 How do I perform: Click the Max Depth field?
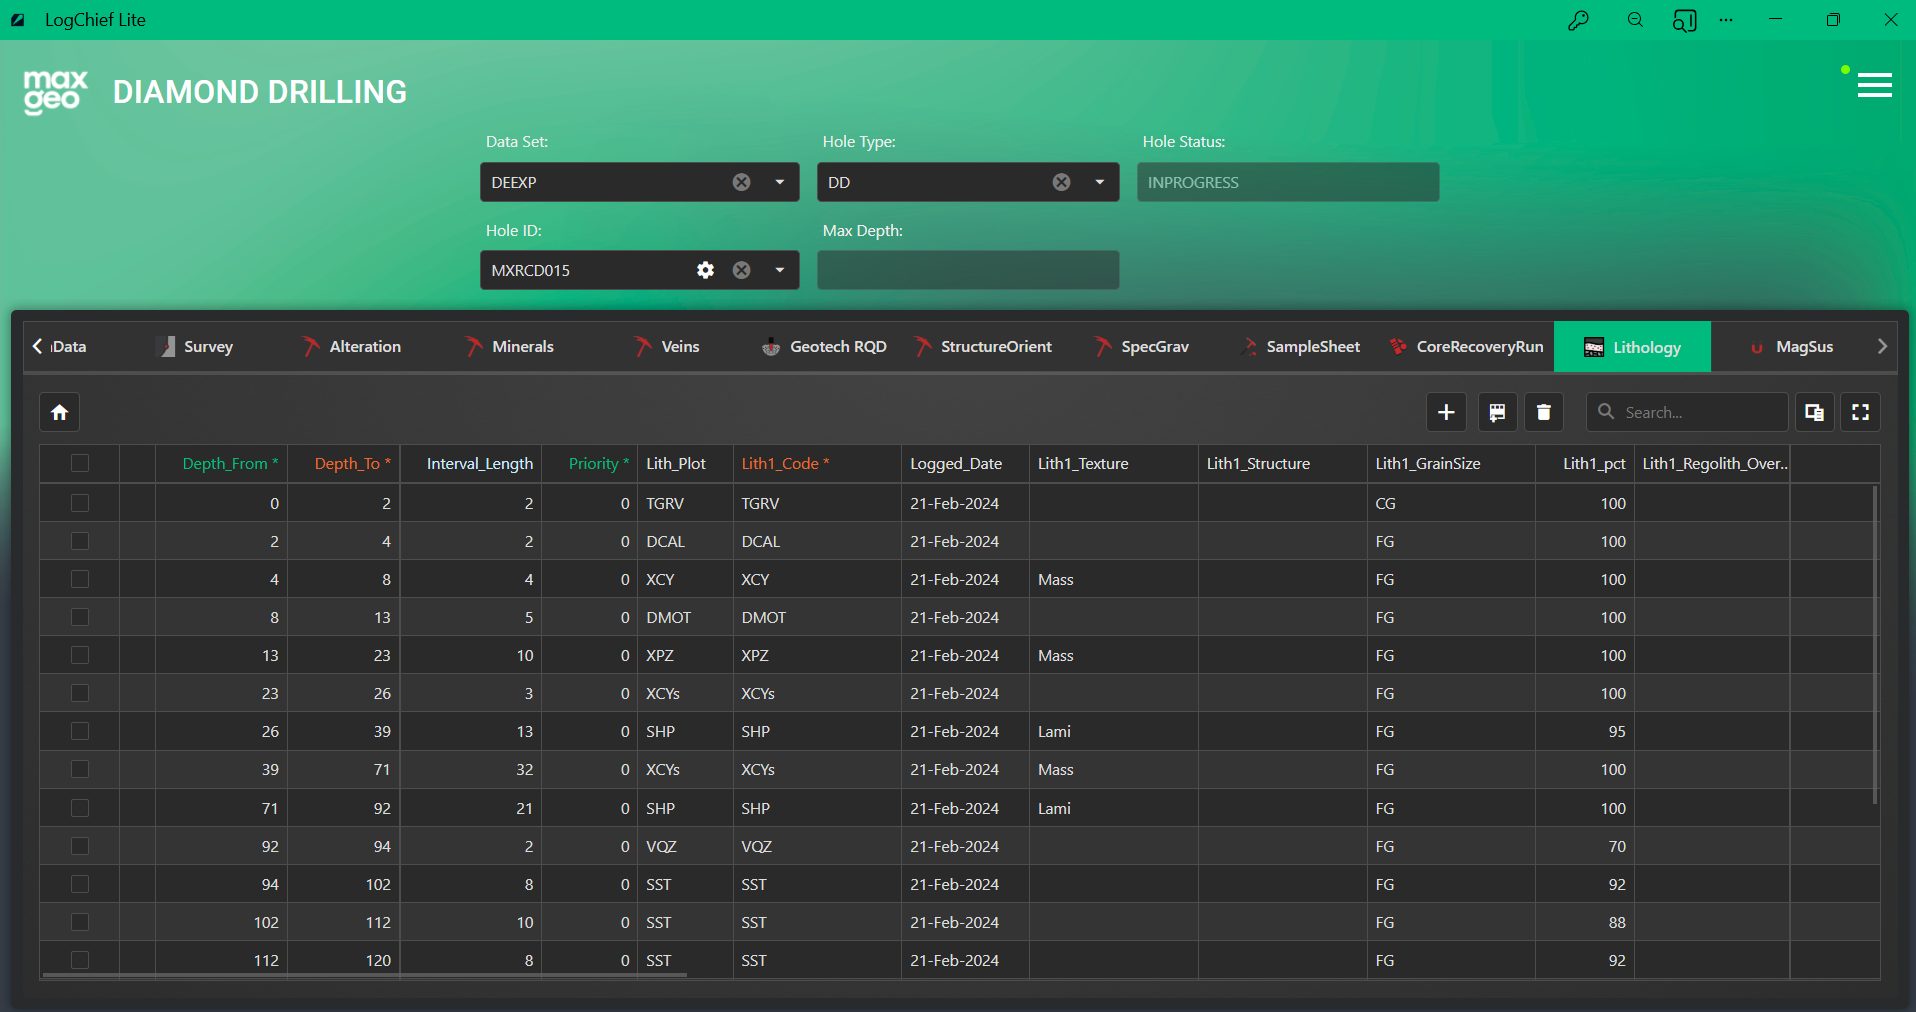click(968, 270)
